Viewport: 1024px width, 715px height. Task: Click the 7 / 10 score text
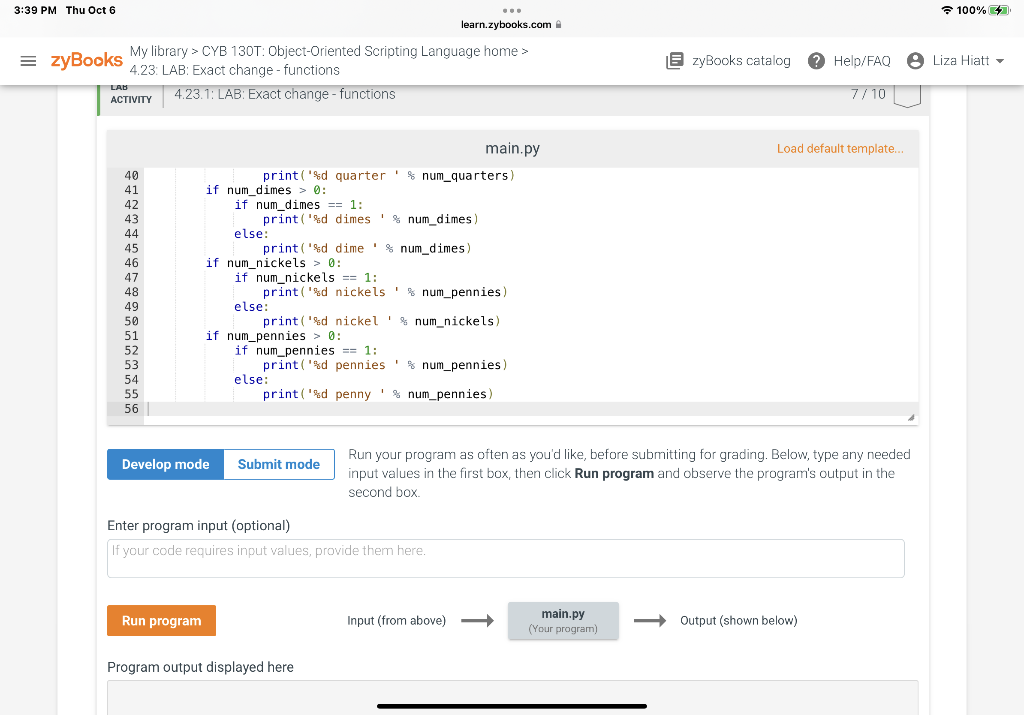coord(868,94)
